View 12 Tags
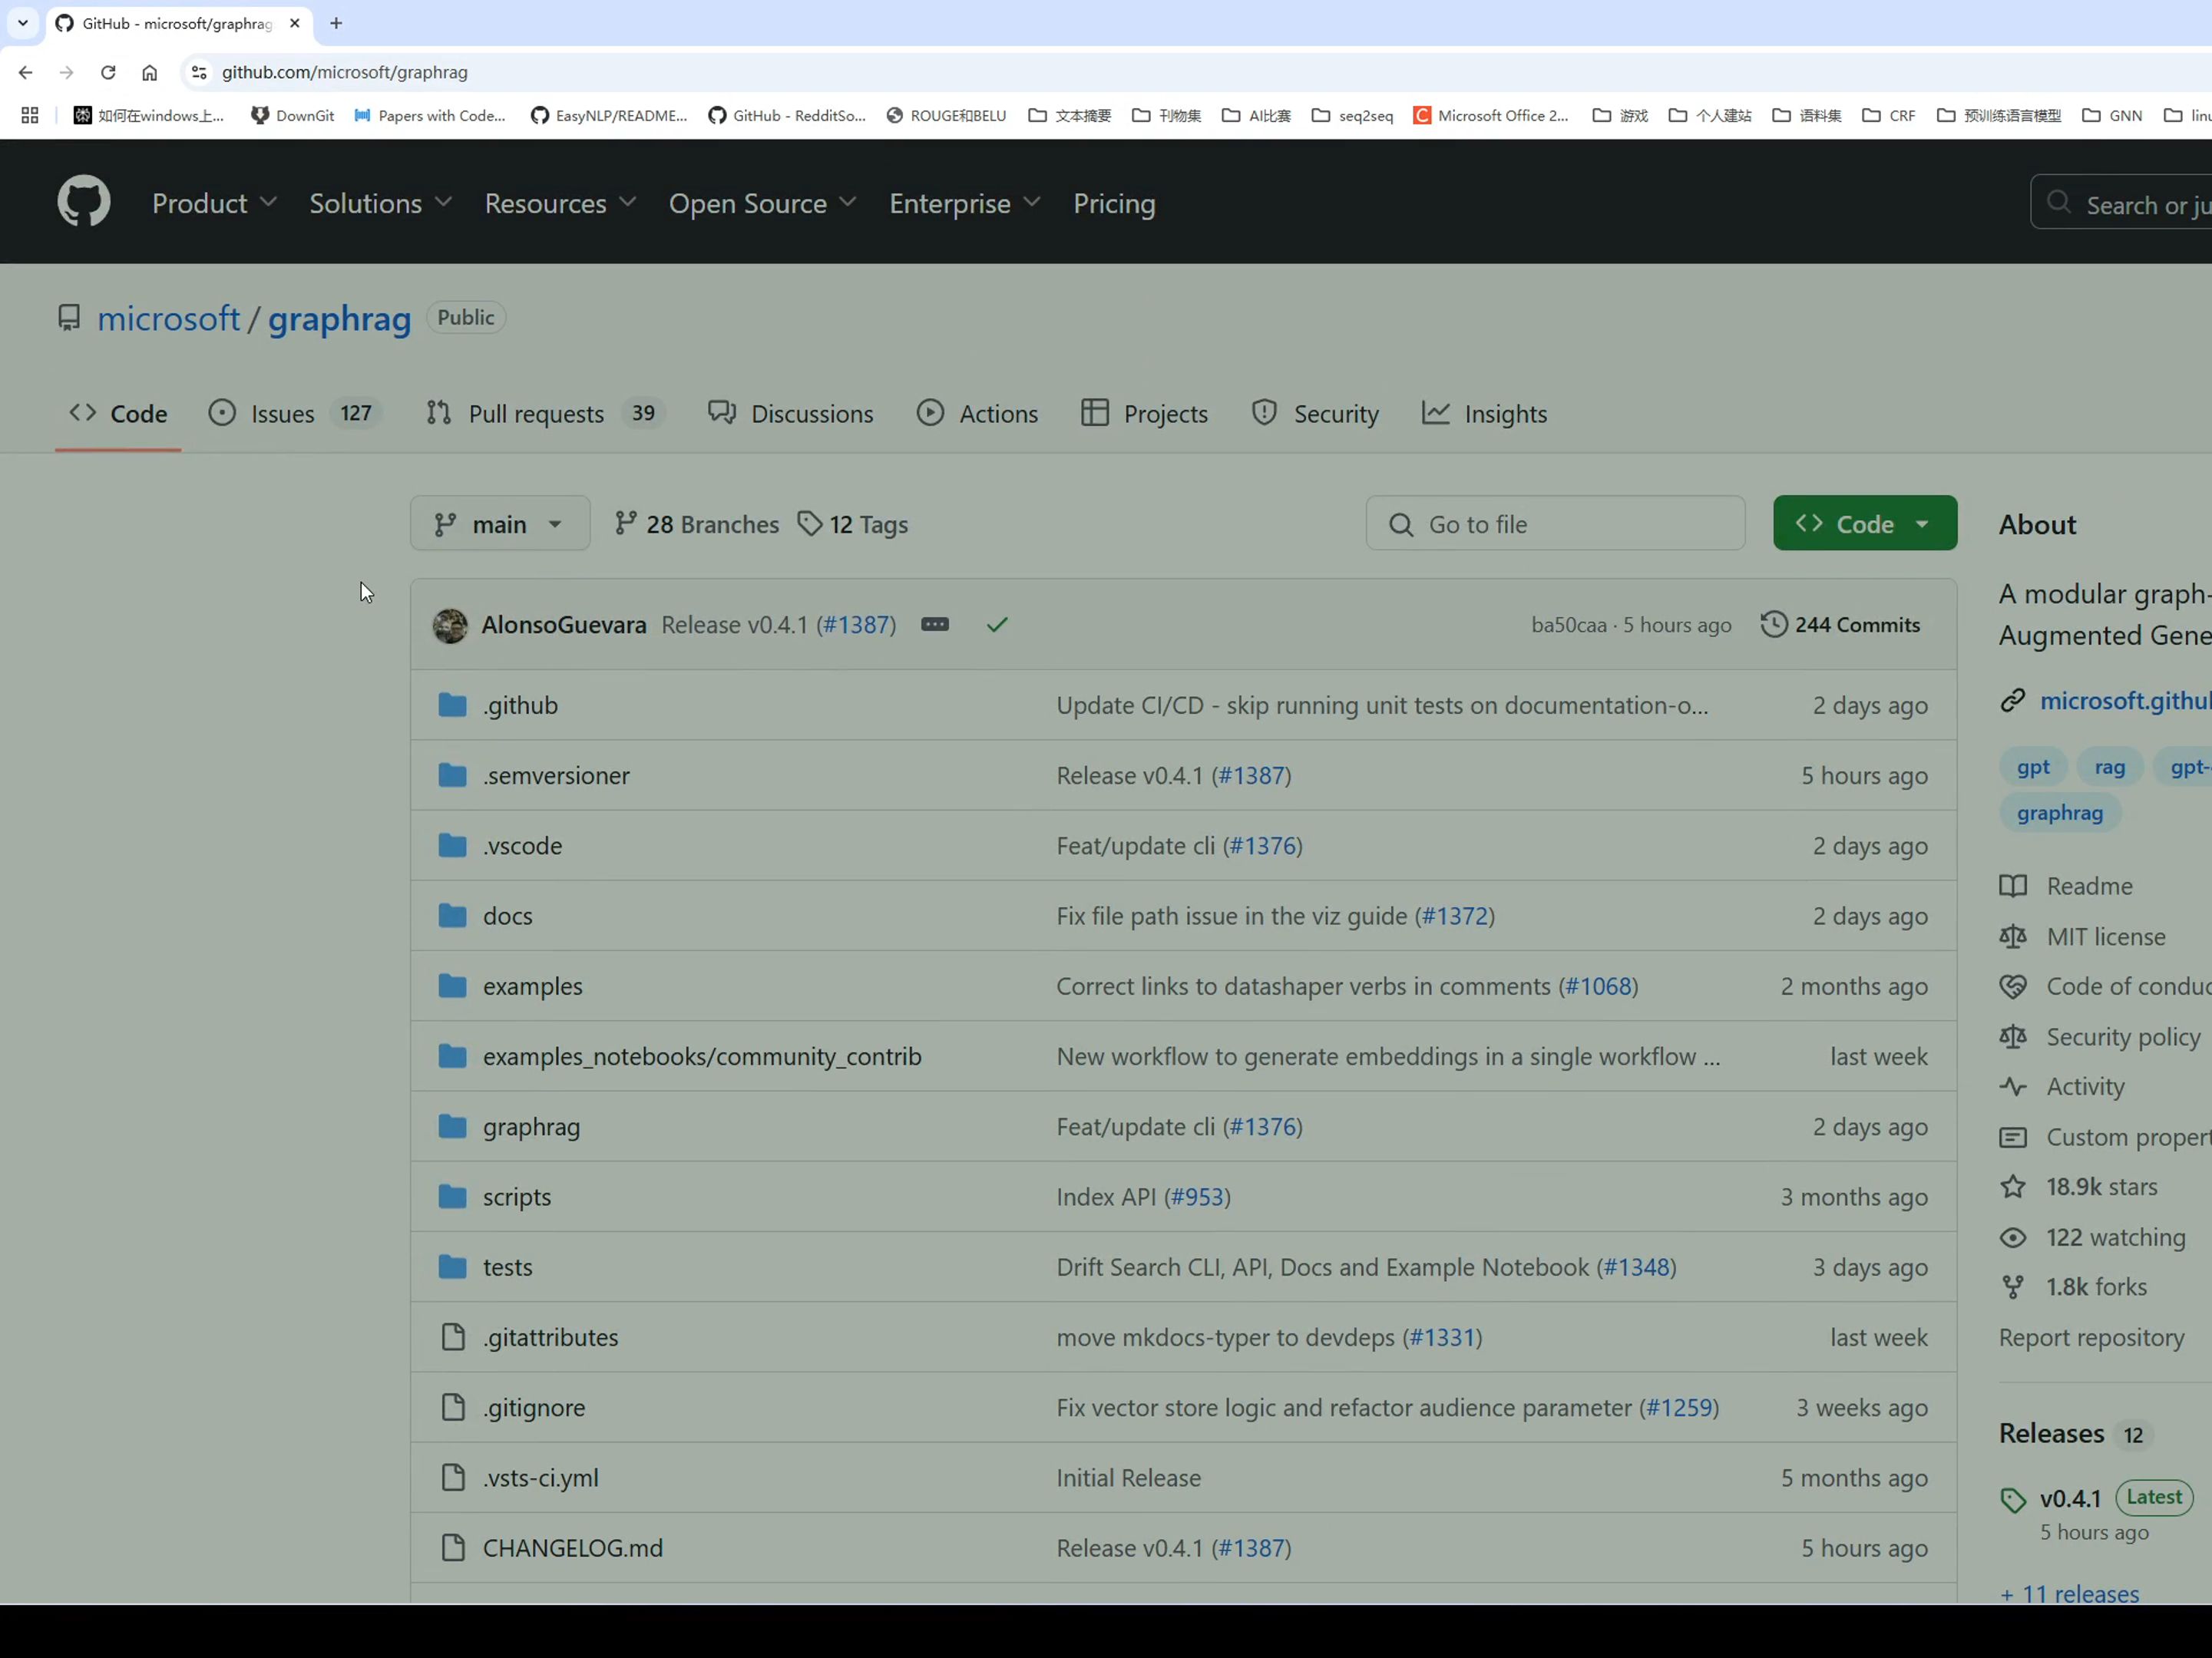This screenshot has width=2212, height=1658. [853, 524]
